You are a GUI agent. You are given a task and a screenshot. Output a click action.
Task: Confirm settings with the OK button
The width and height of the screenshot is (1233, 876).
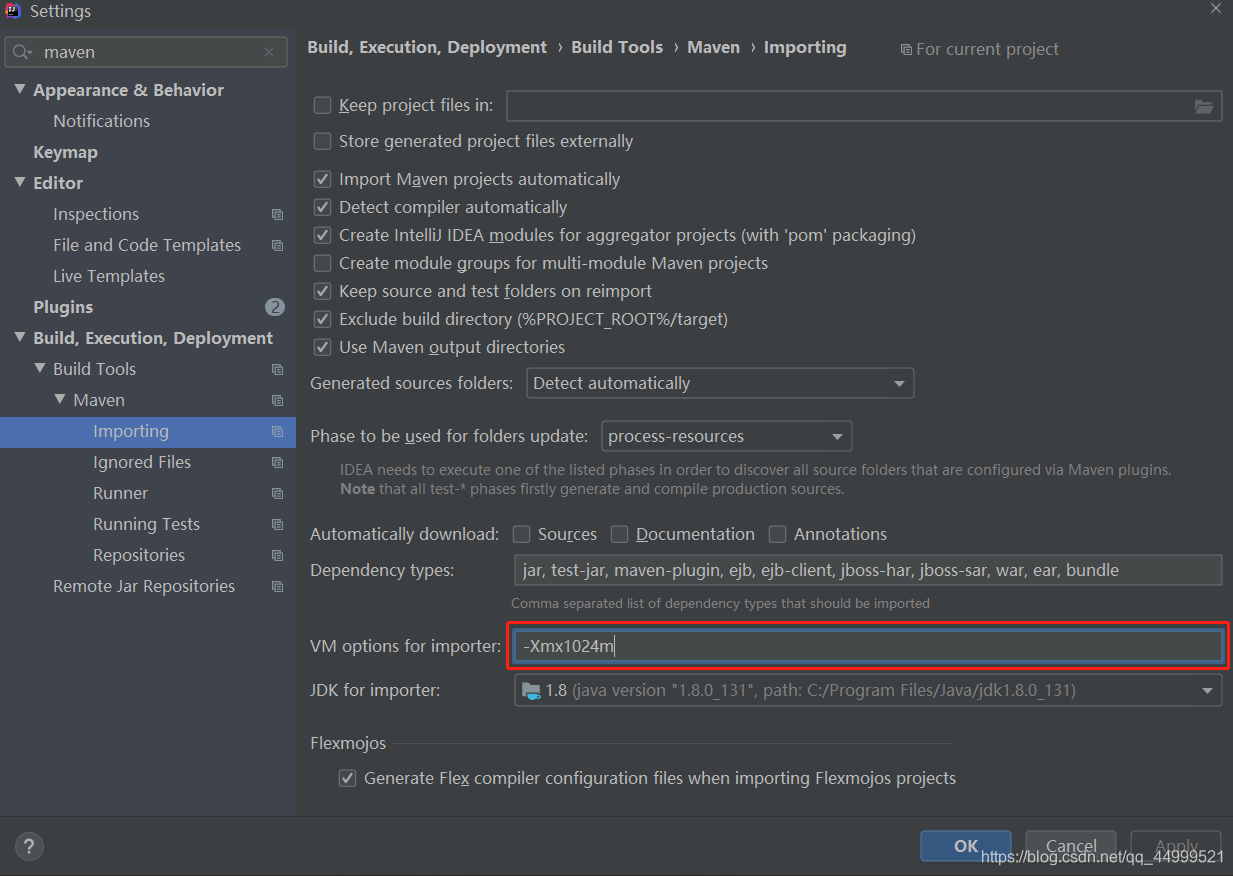[966, 846]
